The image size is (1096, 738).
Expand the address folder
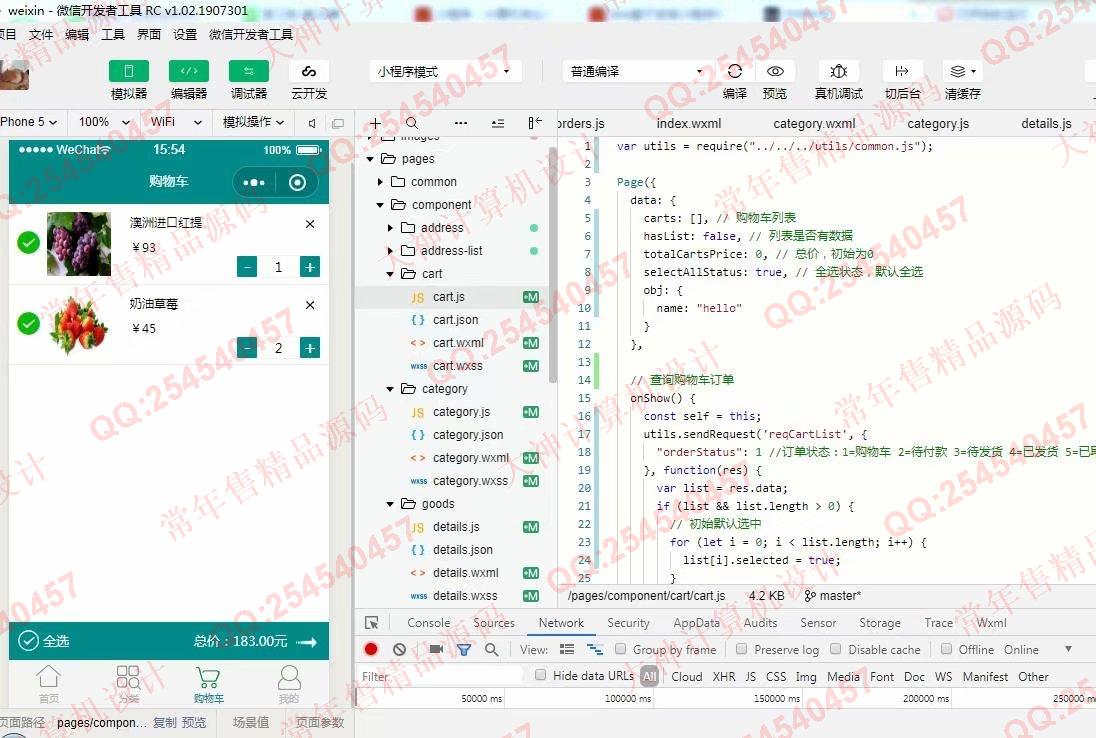pos(390,228)
